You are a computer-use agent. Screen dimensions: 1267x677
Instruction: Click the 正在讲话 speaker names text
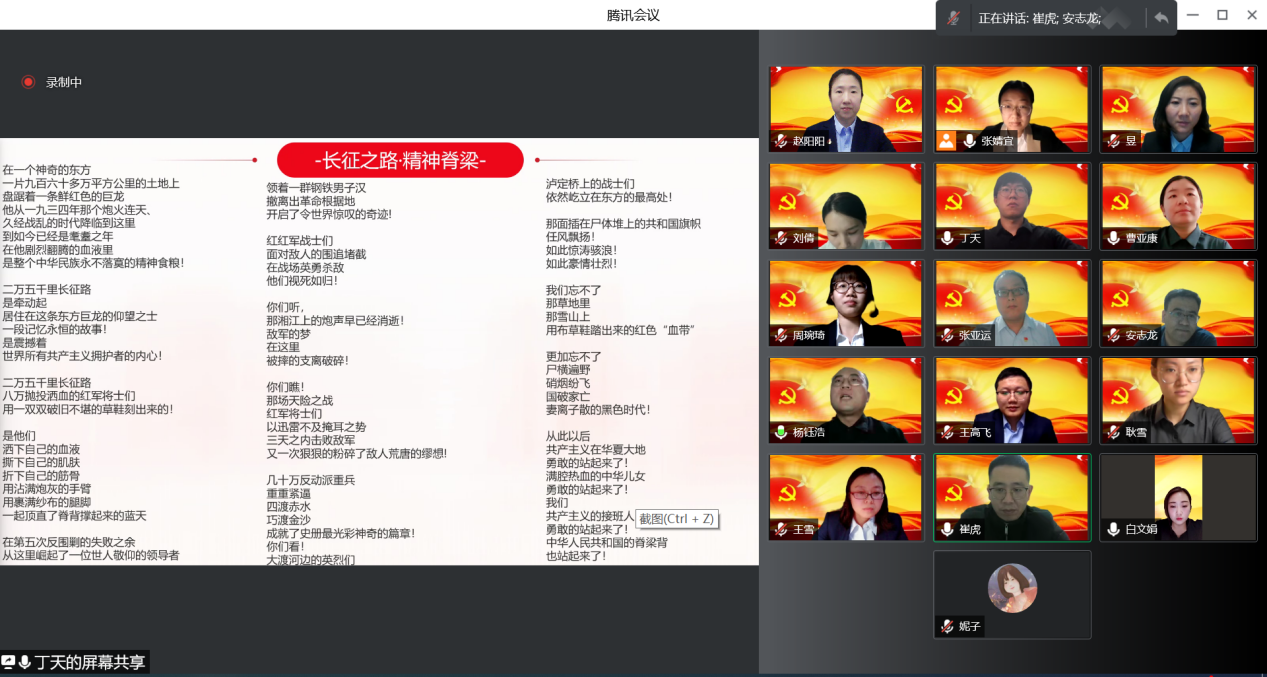(1039, 18)
